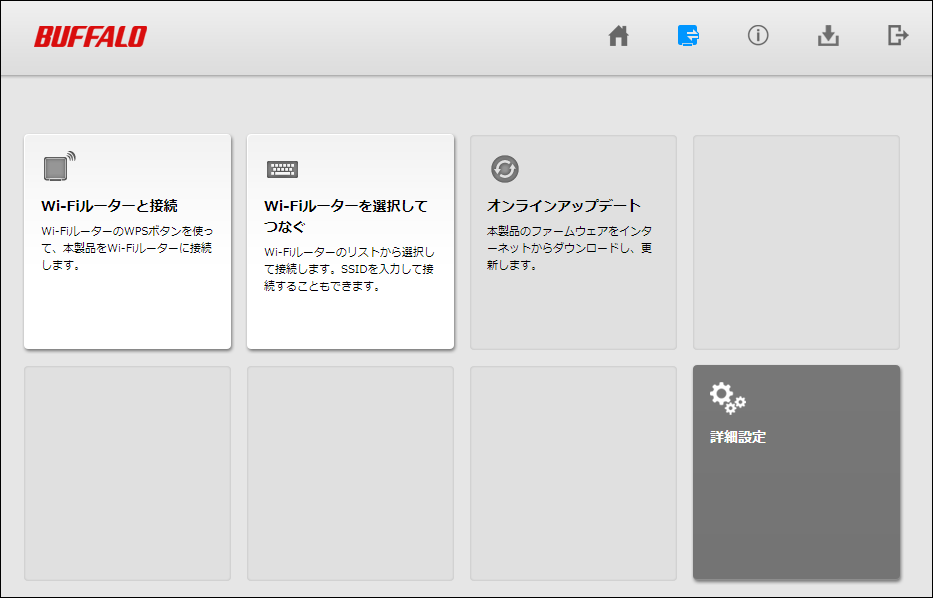The width and height of the screenshot is (933, 598).
Task: Click the gears icon on 詳細設定 tile
Action: (x=727, y=398)
